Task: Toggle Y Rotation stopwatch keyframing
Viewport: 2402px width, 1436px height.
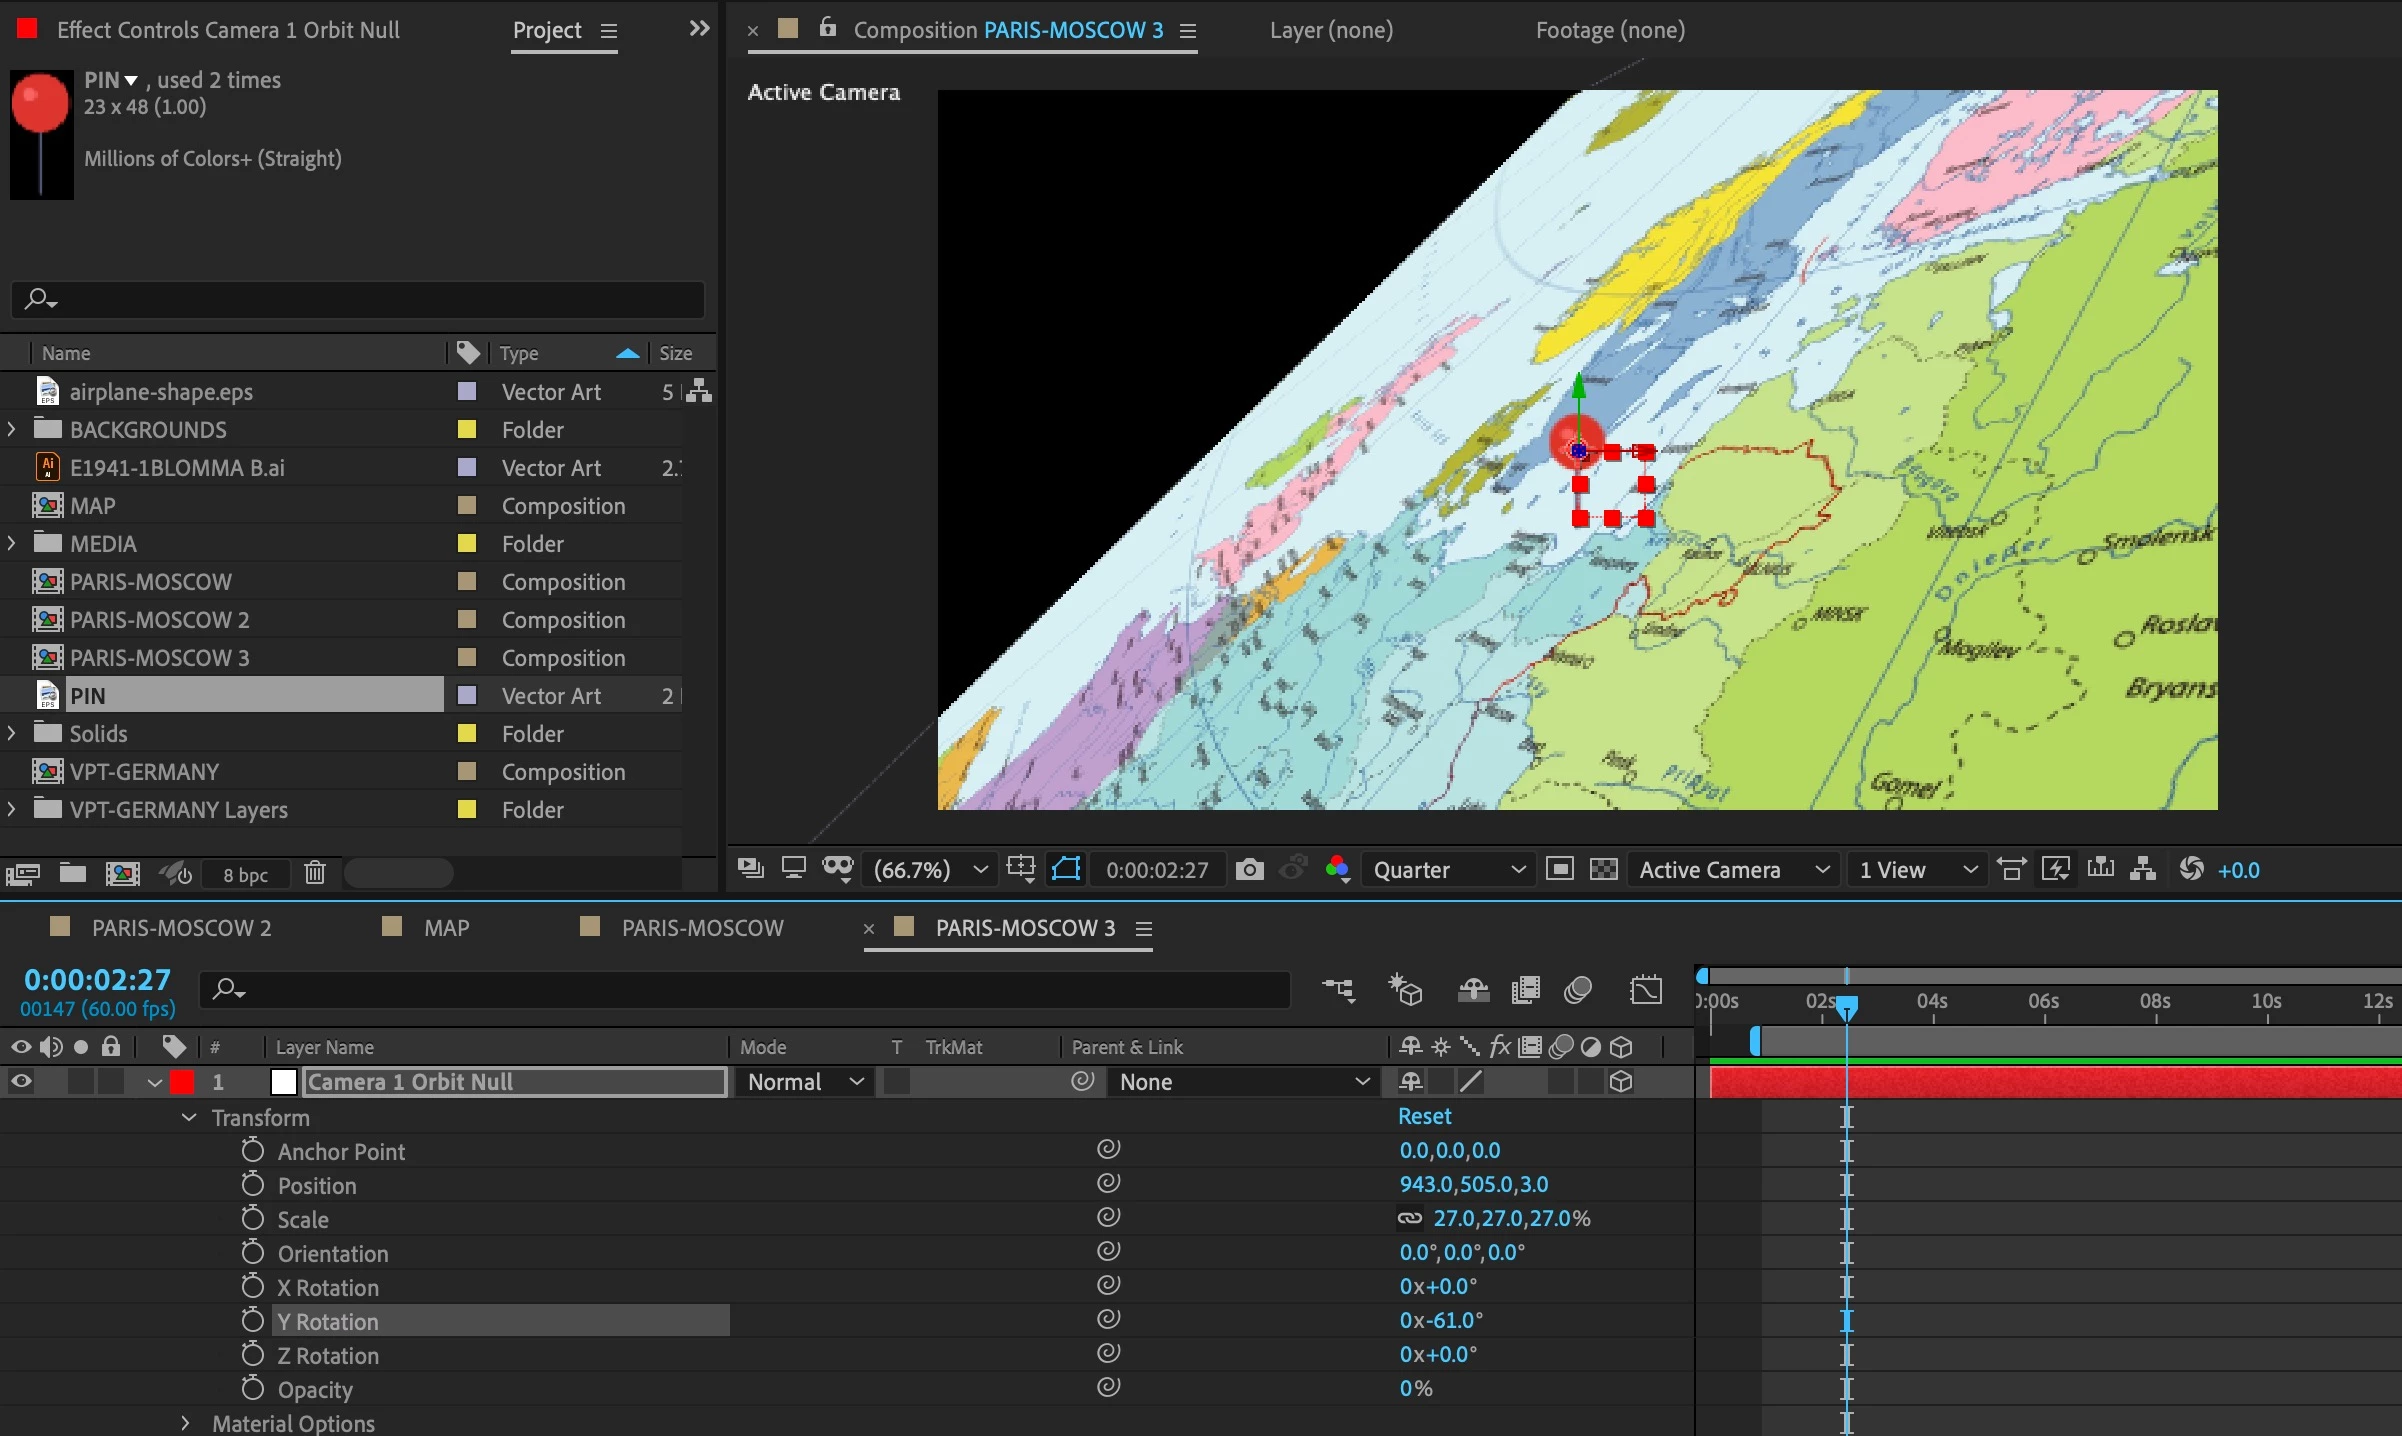Action: [253, 1321]
